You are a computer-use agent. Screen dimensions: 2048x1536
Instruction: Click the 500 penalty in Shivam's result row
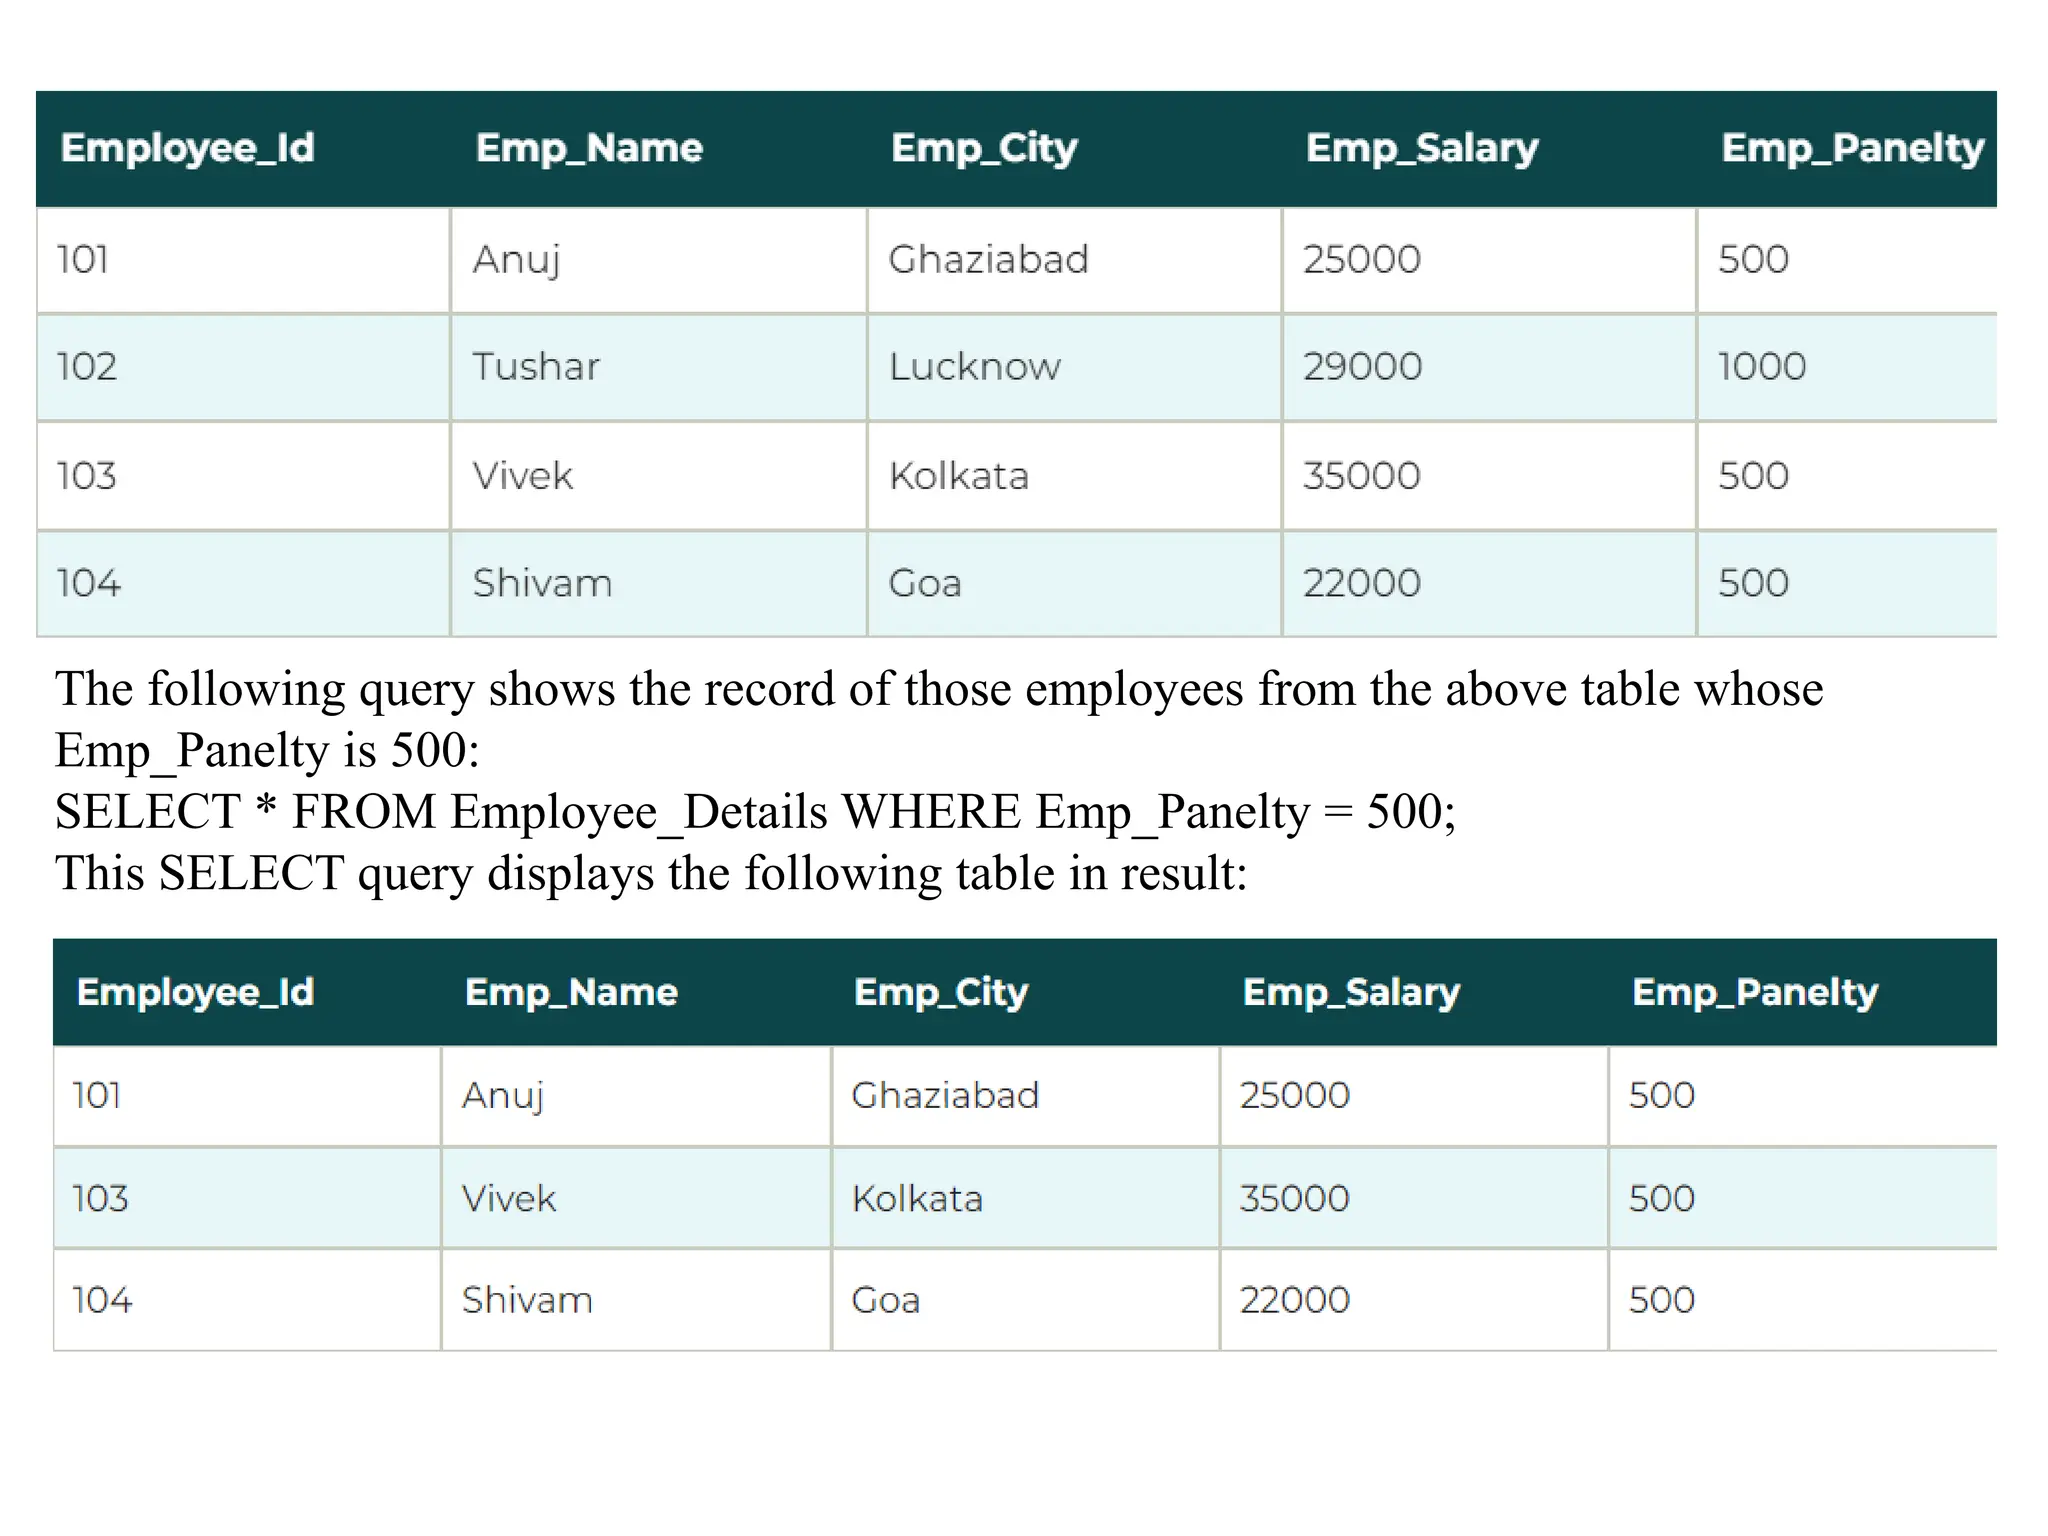(x=1662, y=1300)
